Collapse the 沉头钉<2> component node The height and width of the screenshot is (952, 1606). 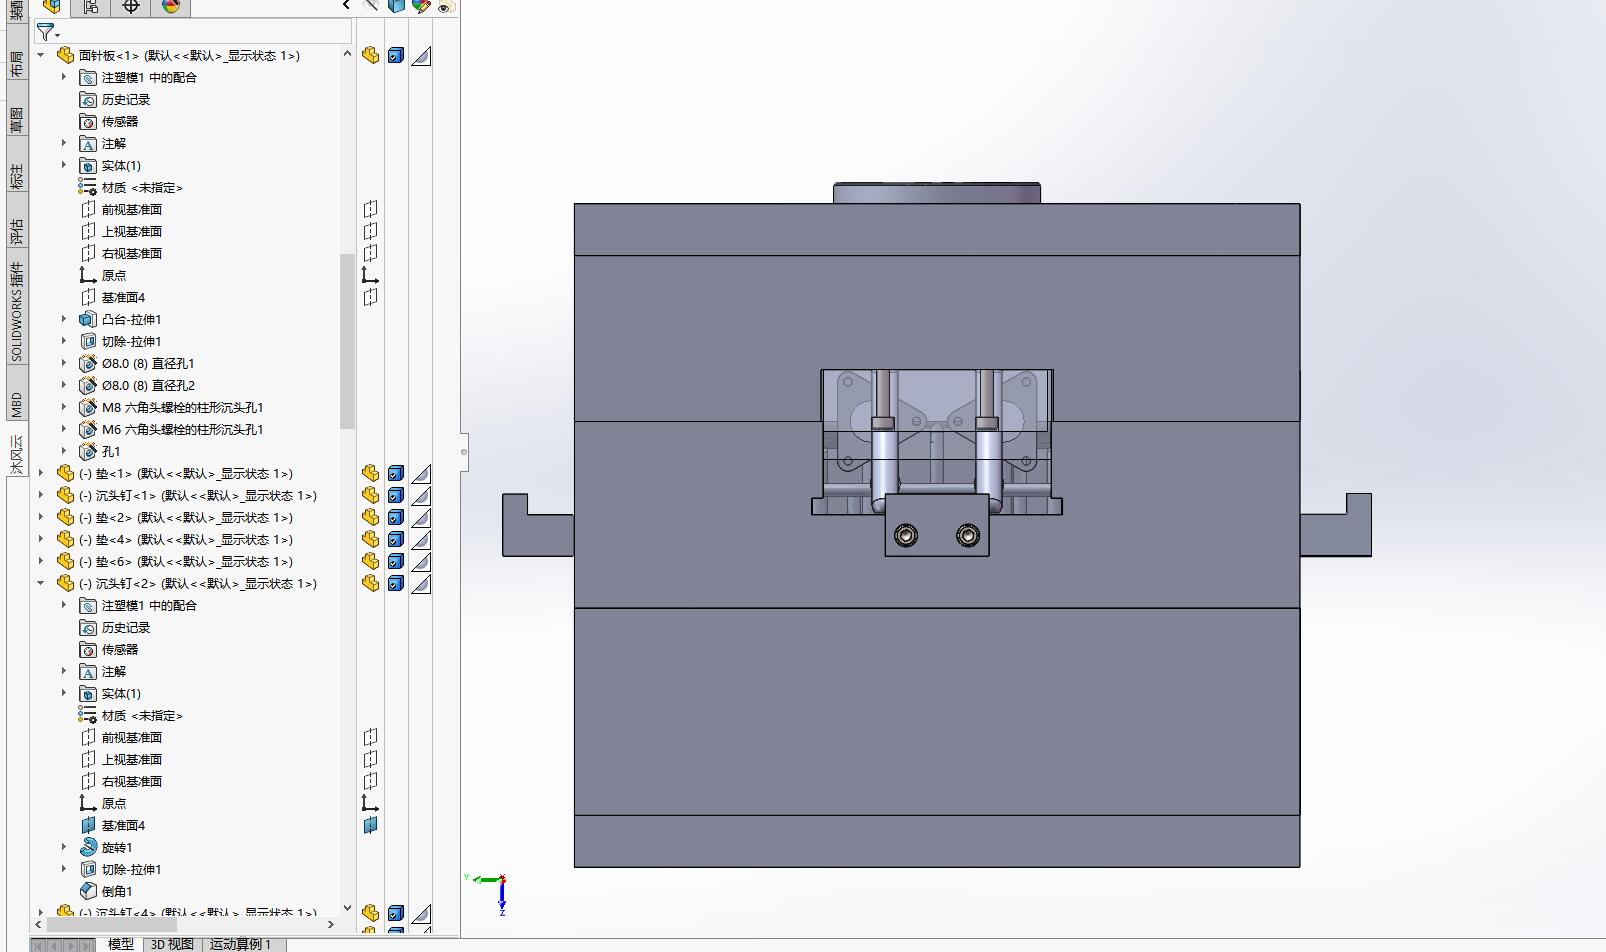41,583
